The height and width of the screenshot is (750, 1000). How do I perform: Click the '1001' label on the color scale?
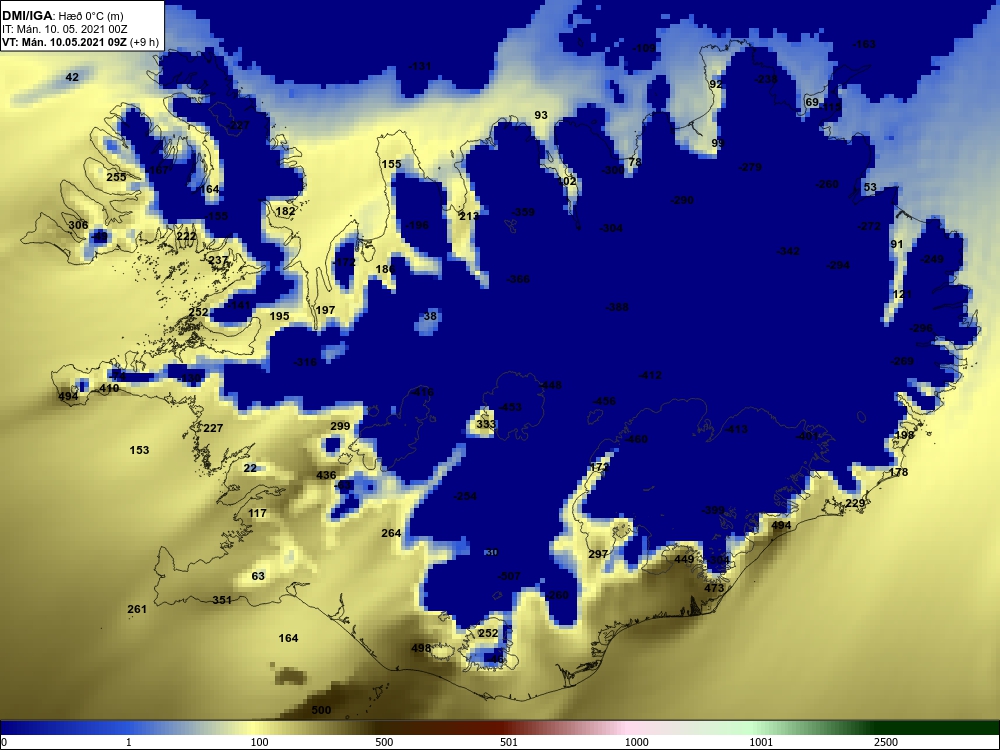pos(761,742)
